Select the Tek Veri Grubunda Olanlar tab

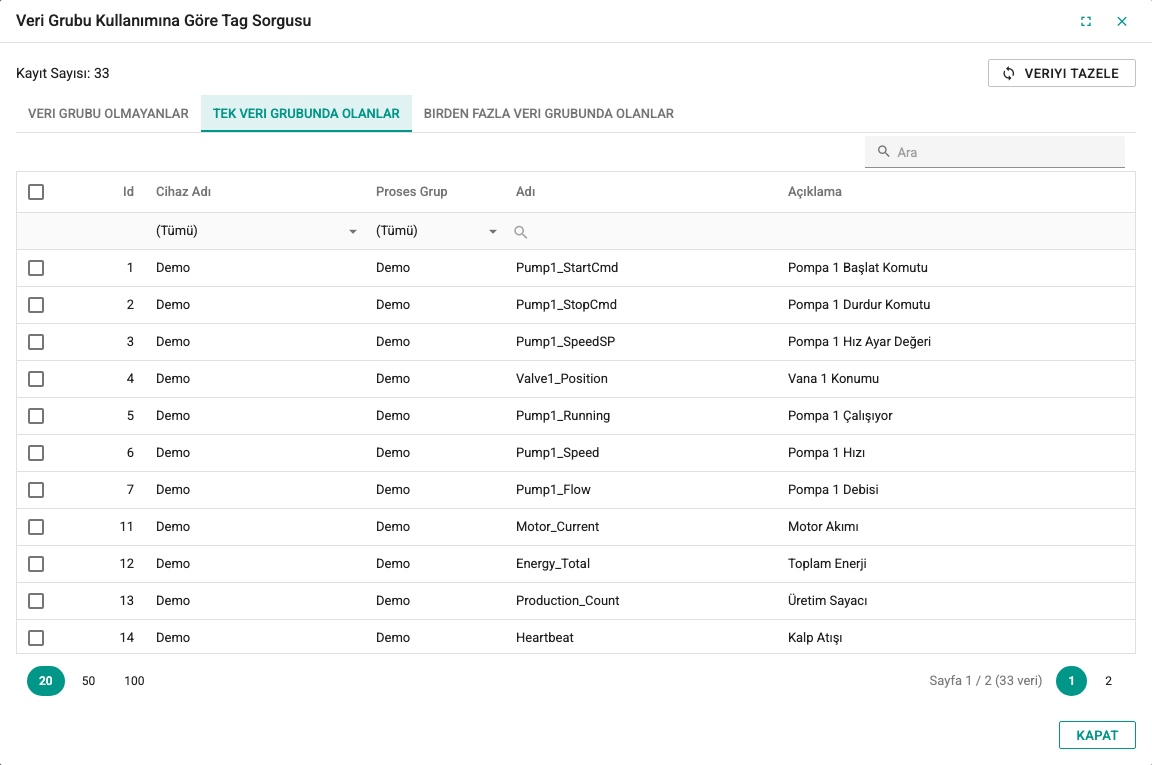coord(306,114)
